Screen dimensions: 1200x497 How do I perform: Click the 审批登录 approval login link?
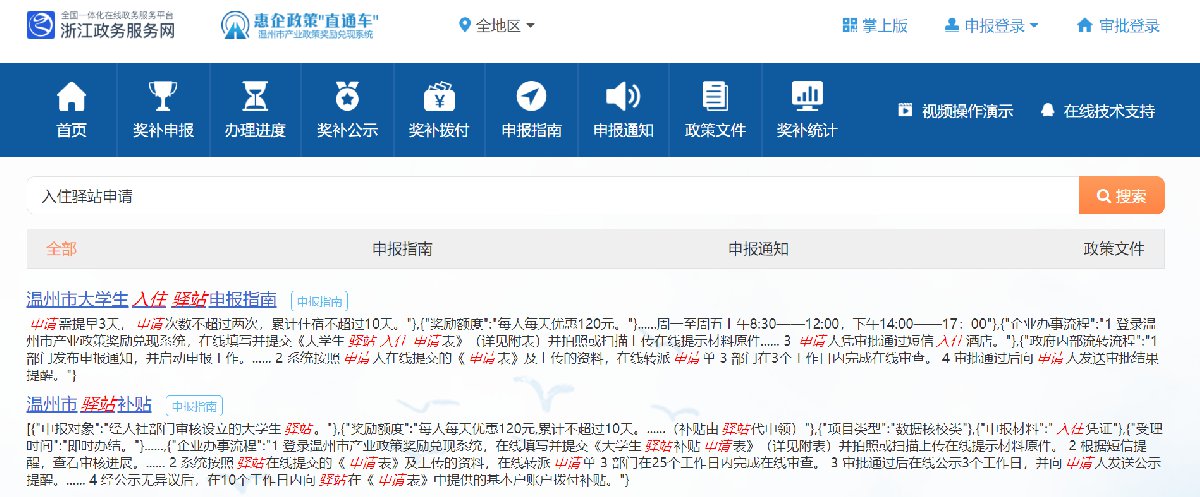[1118, 26]
